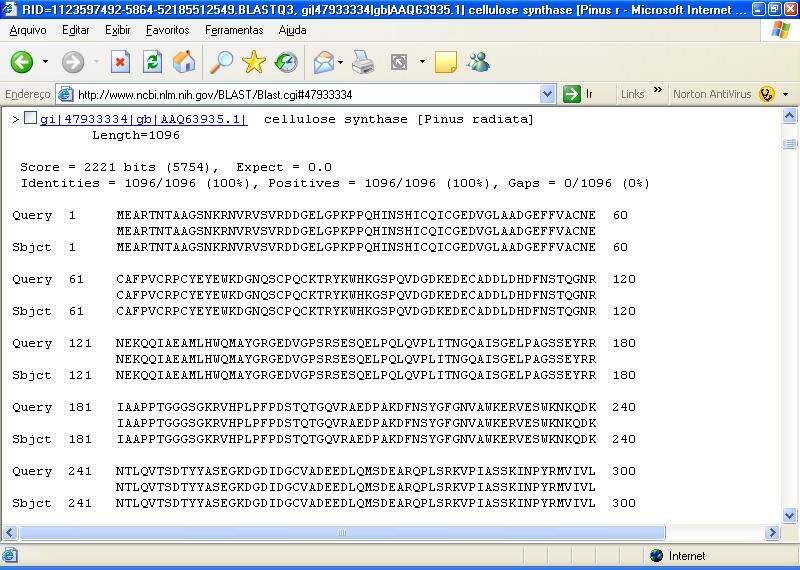Click the 'Query 1' row label
Screen dimensions: 800x570
tap(44, 215)
